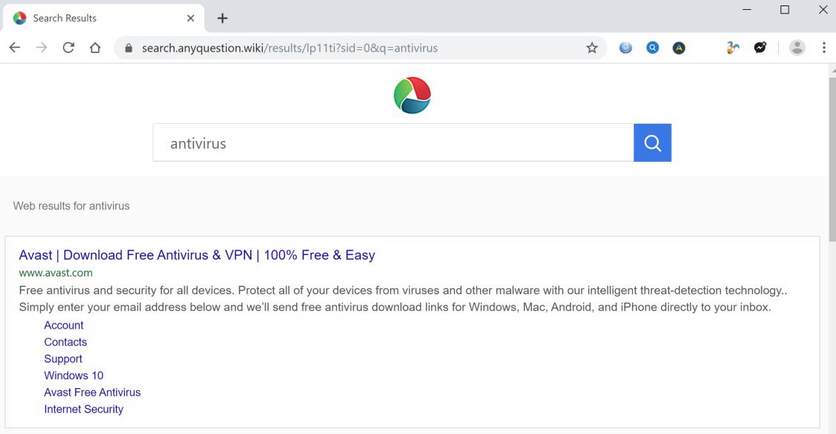Bookmark this page with the star icon
The width and height of the screenshot is (836, 434).
click(x=592, y=48)
